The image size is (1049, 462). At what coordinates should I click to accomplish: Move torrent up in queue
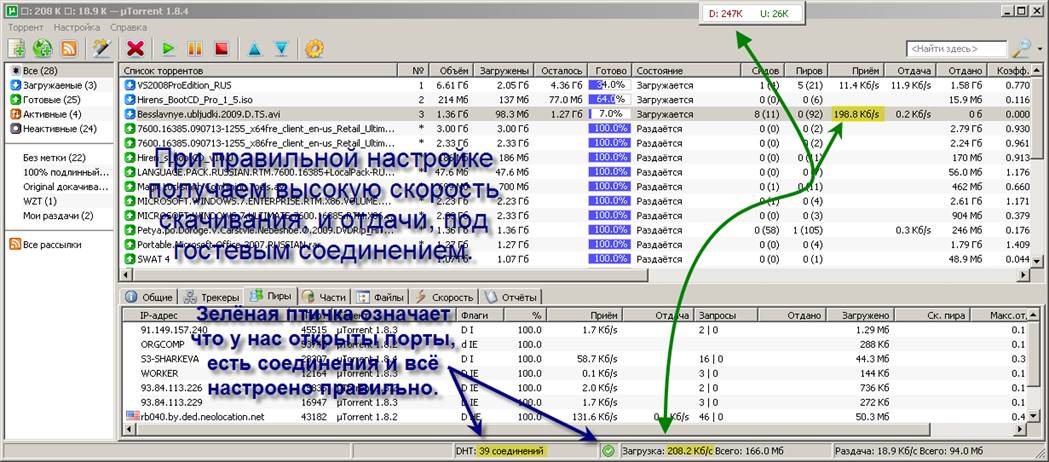pyautogui.click(x=254, y=48)
